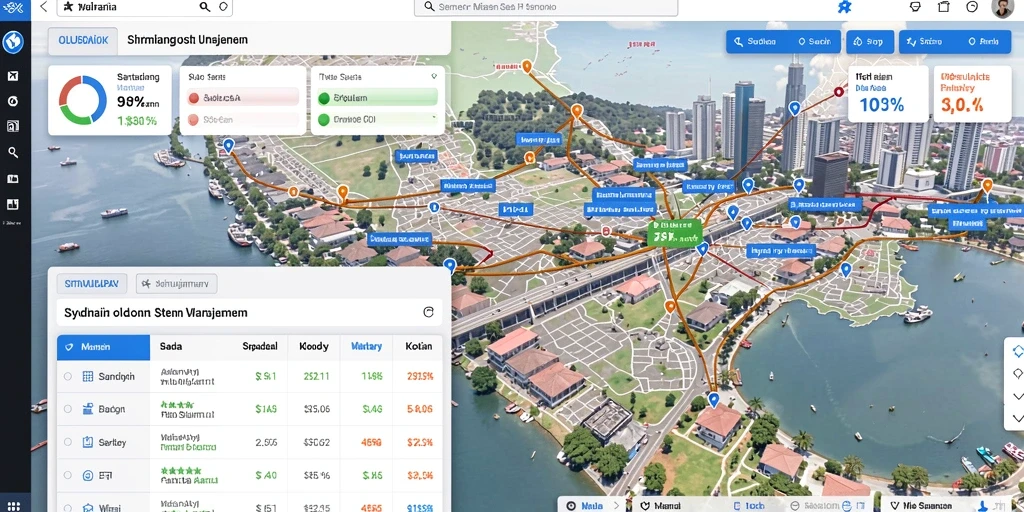Click the refresh icon in Sydnain oldonn header
Image resolution: width=1024 pixels, height=512 pixels.
pyautogui.click(x=428, y=312)
